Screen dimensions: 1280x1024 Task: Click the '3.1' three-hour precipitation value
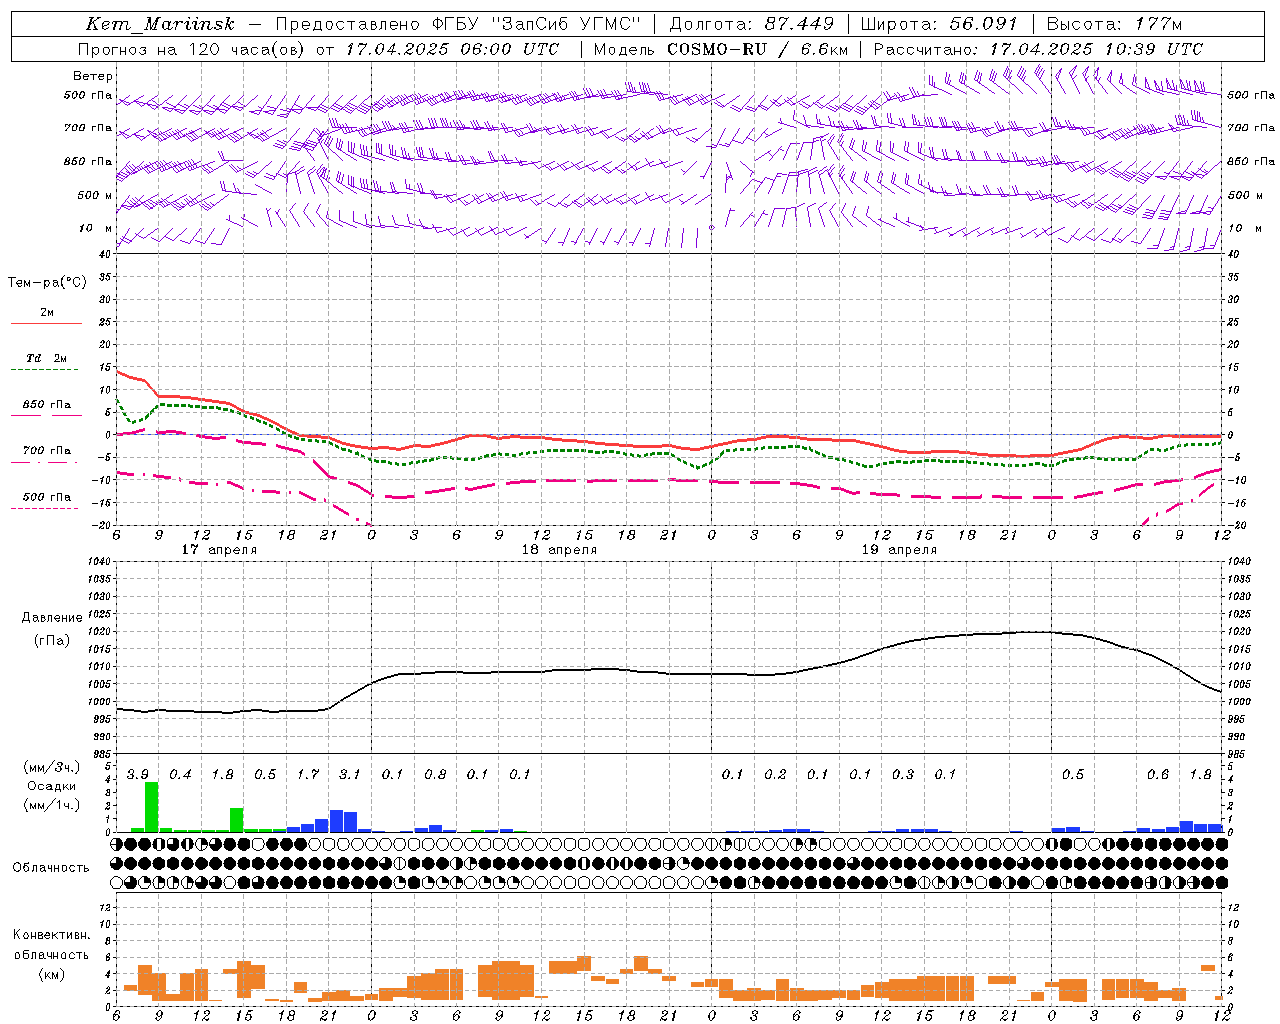pyautogui.click(x=350, y=775)
